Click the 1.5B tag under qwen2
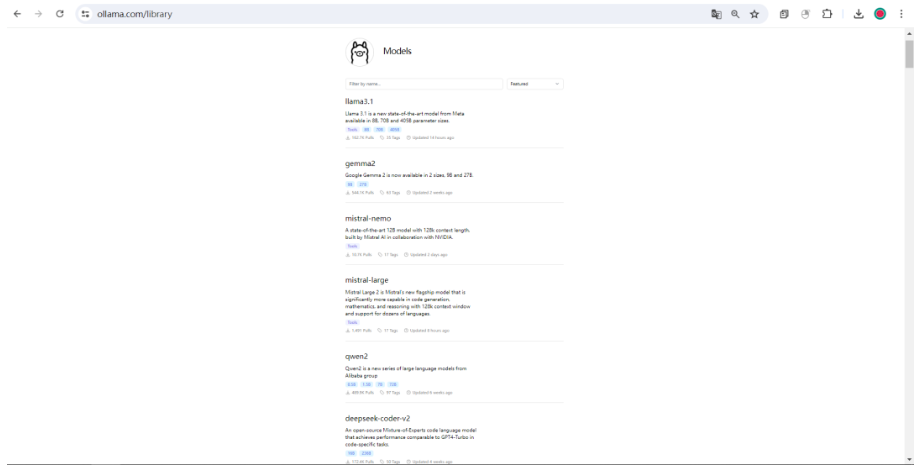This screenshot has width=921, height=470. [x=367, y=385]
